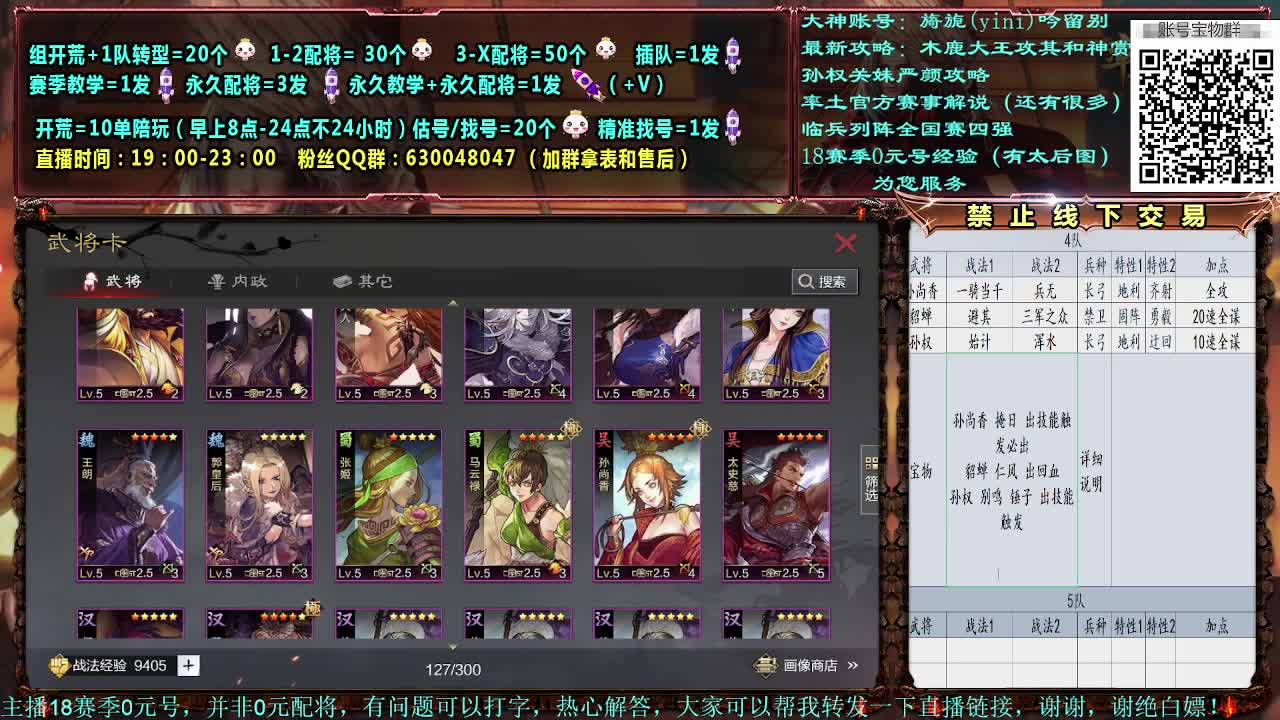The width and height of the screenshot is (1280, 720).
Task: Click the 魏 faction mark on 王朗 card
Action: tap(87, 440)
